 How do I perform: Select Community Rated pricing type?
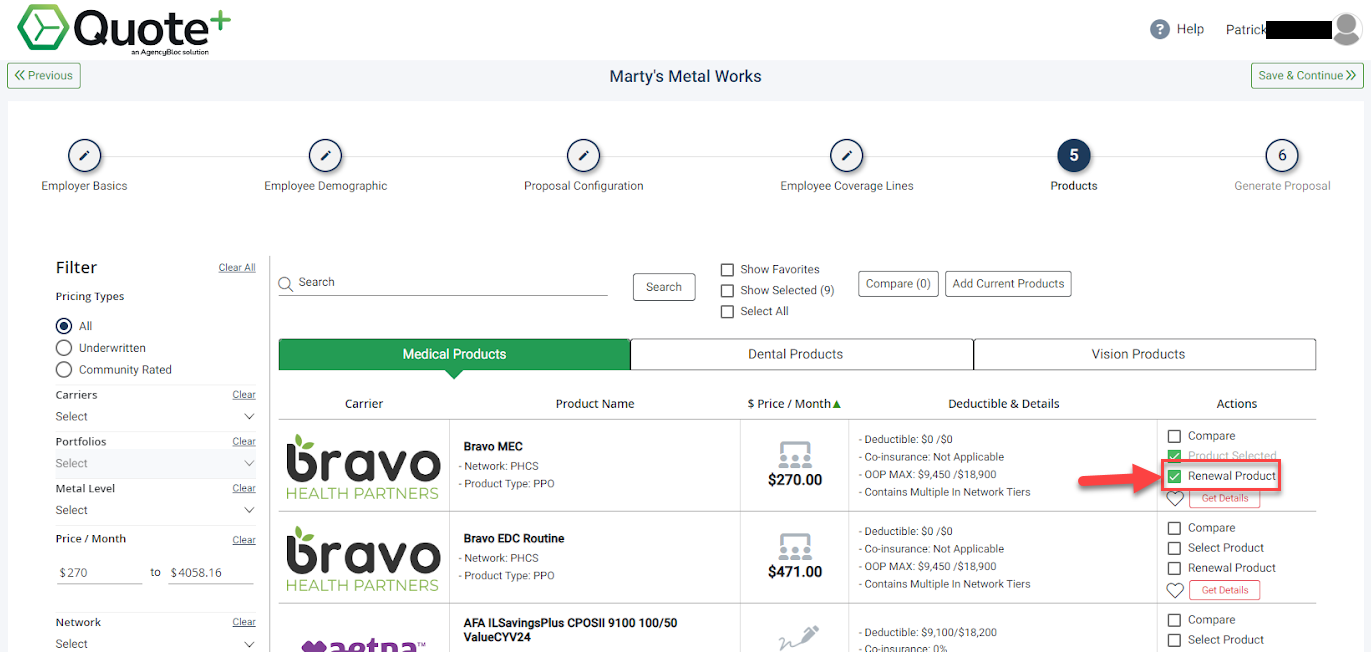[64, 370]
